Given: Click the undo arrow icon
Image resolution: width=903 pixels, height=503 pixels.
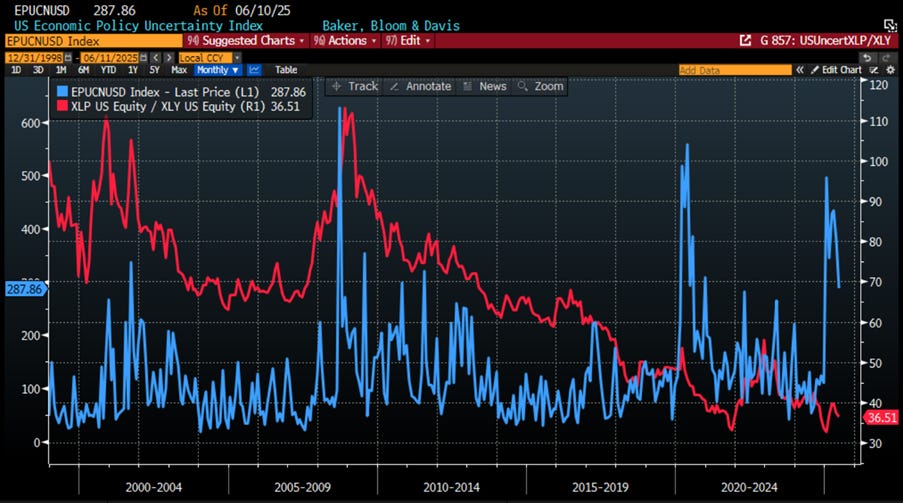Looking at the screenshot, I should pyautogui.click(x=867, y=58).
